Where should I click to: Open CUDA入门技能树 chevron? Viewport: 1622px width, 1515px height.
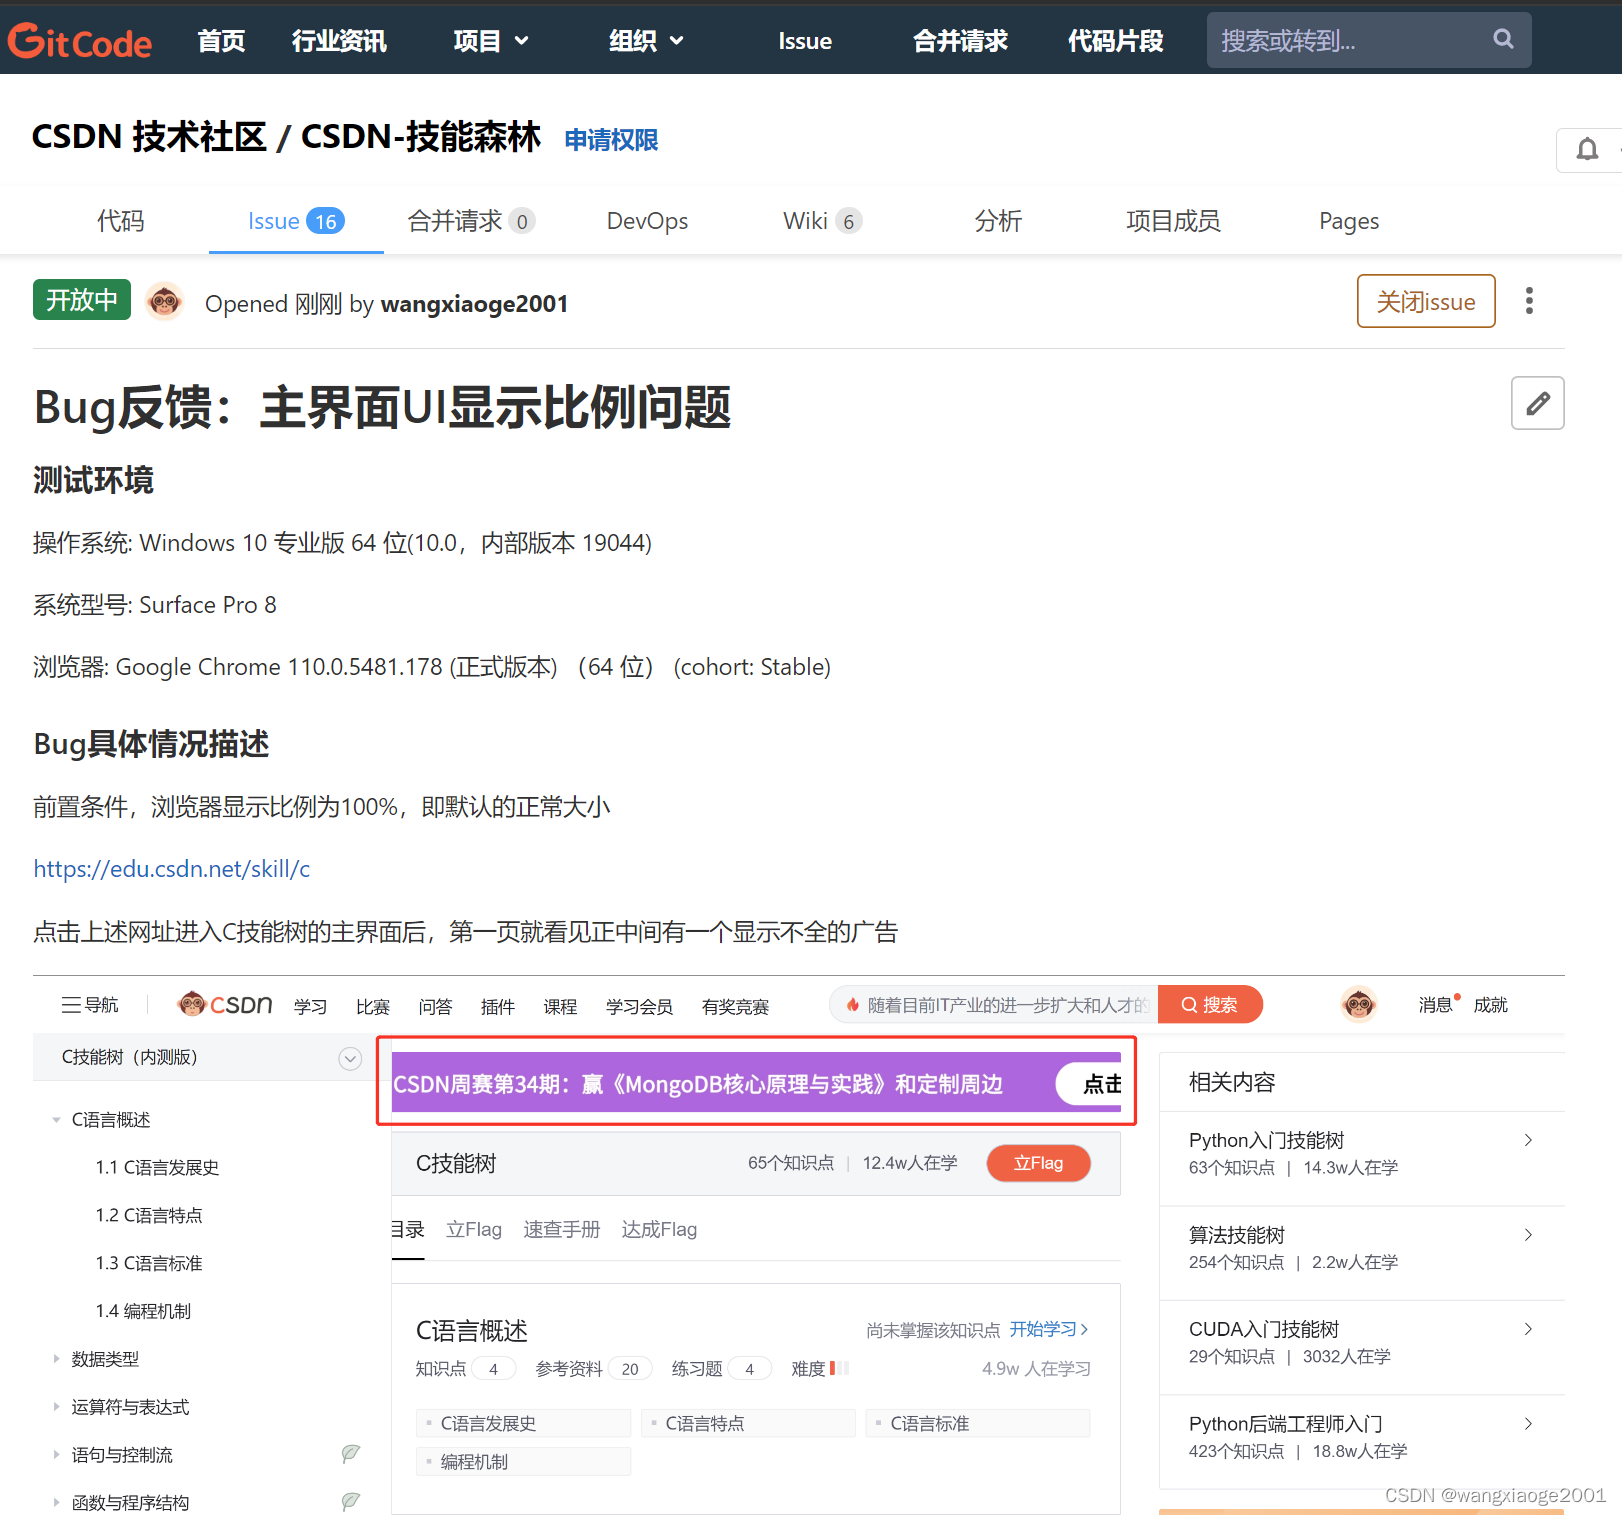(1528, 1329)
